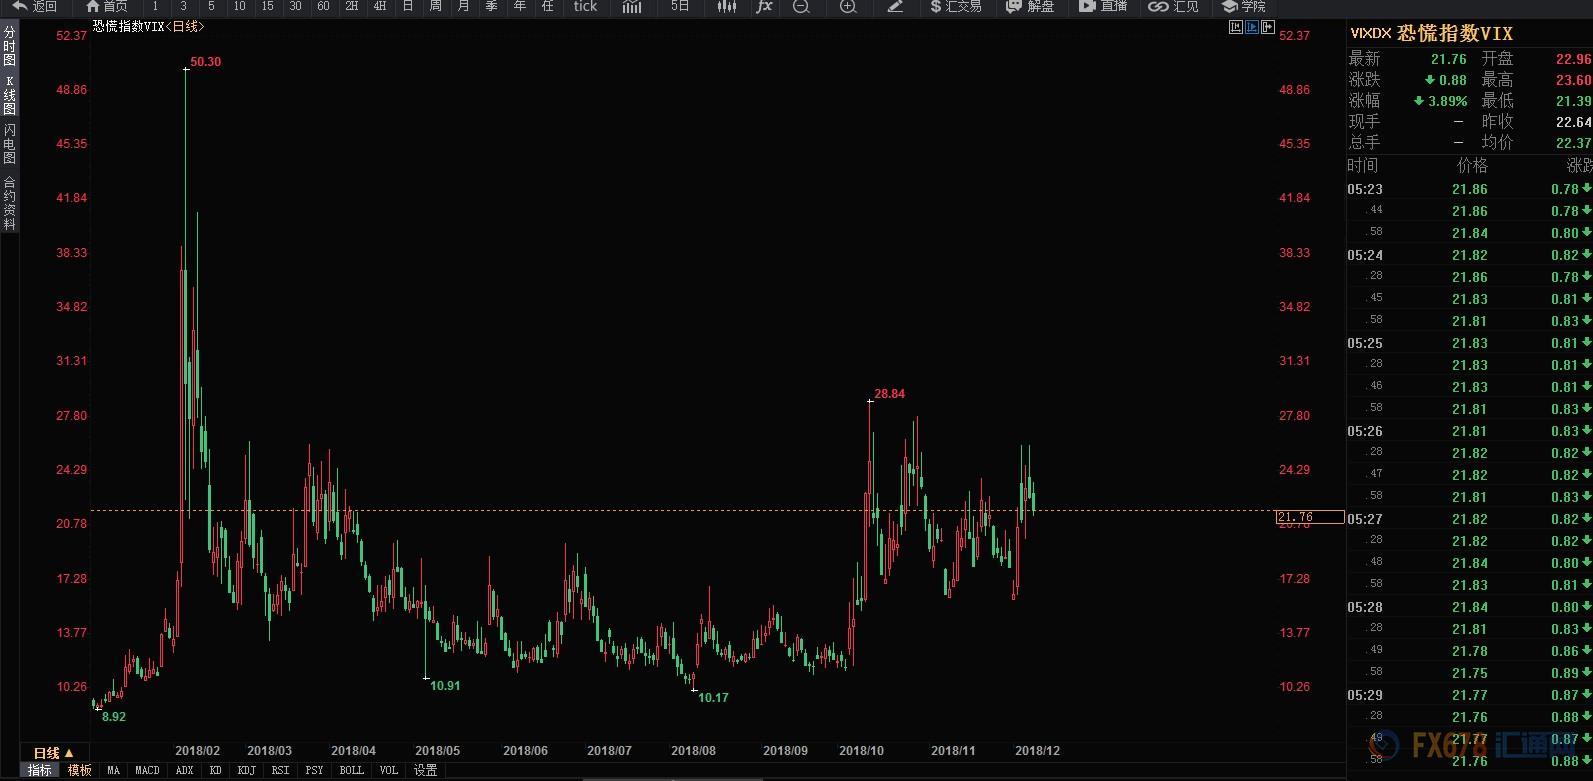Select 任 custom period
This screenshot has height=781, width=1593.
coord(547,6)
